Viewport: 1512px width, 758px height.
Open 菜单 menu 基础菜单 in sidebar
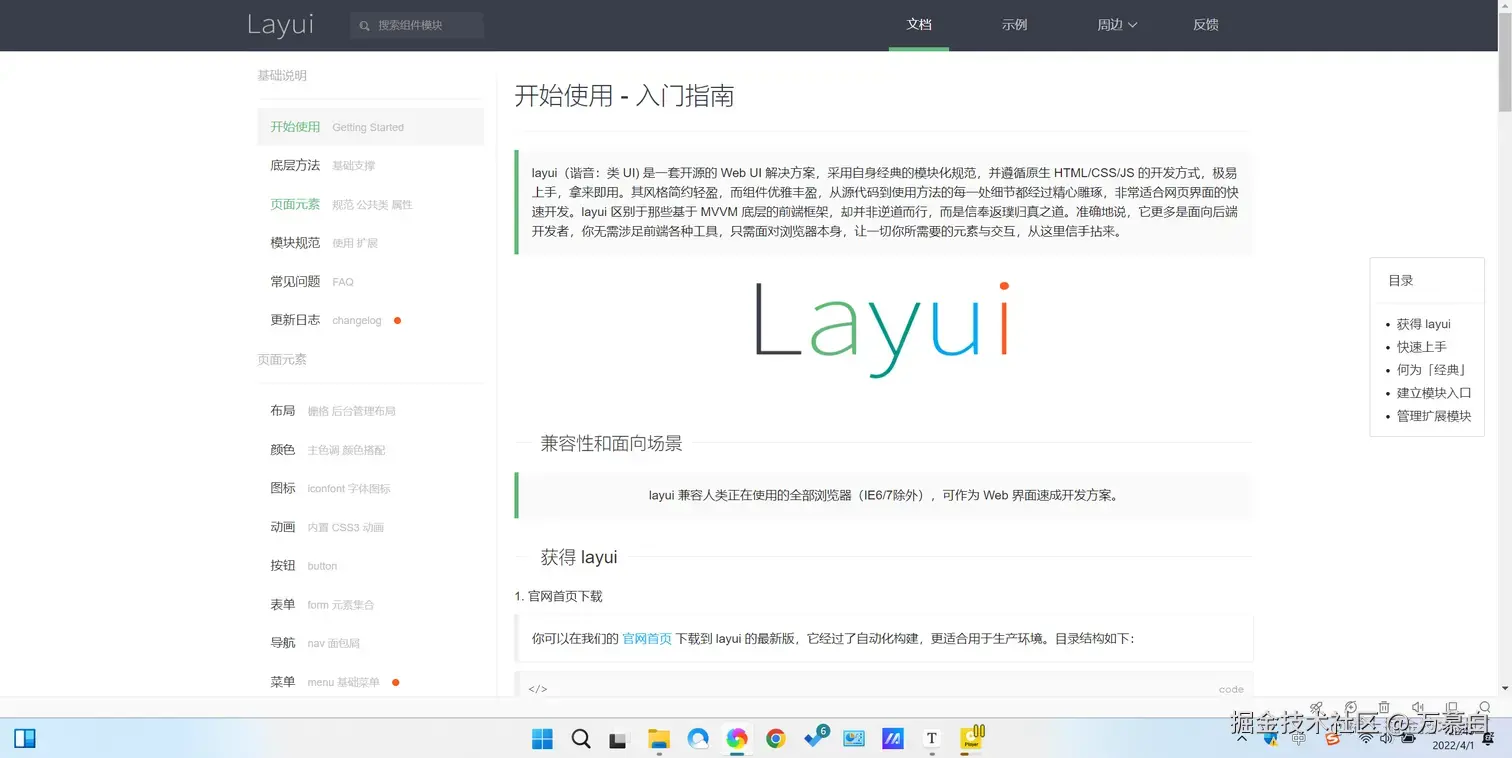(x=370, y=681)
